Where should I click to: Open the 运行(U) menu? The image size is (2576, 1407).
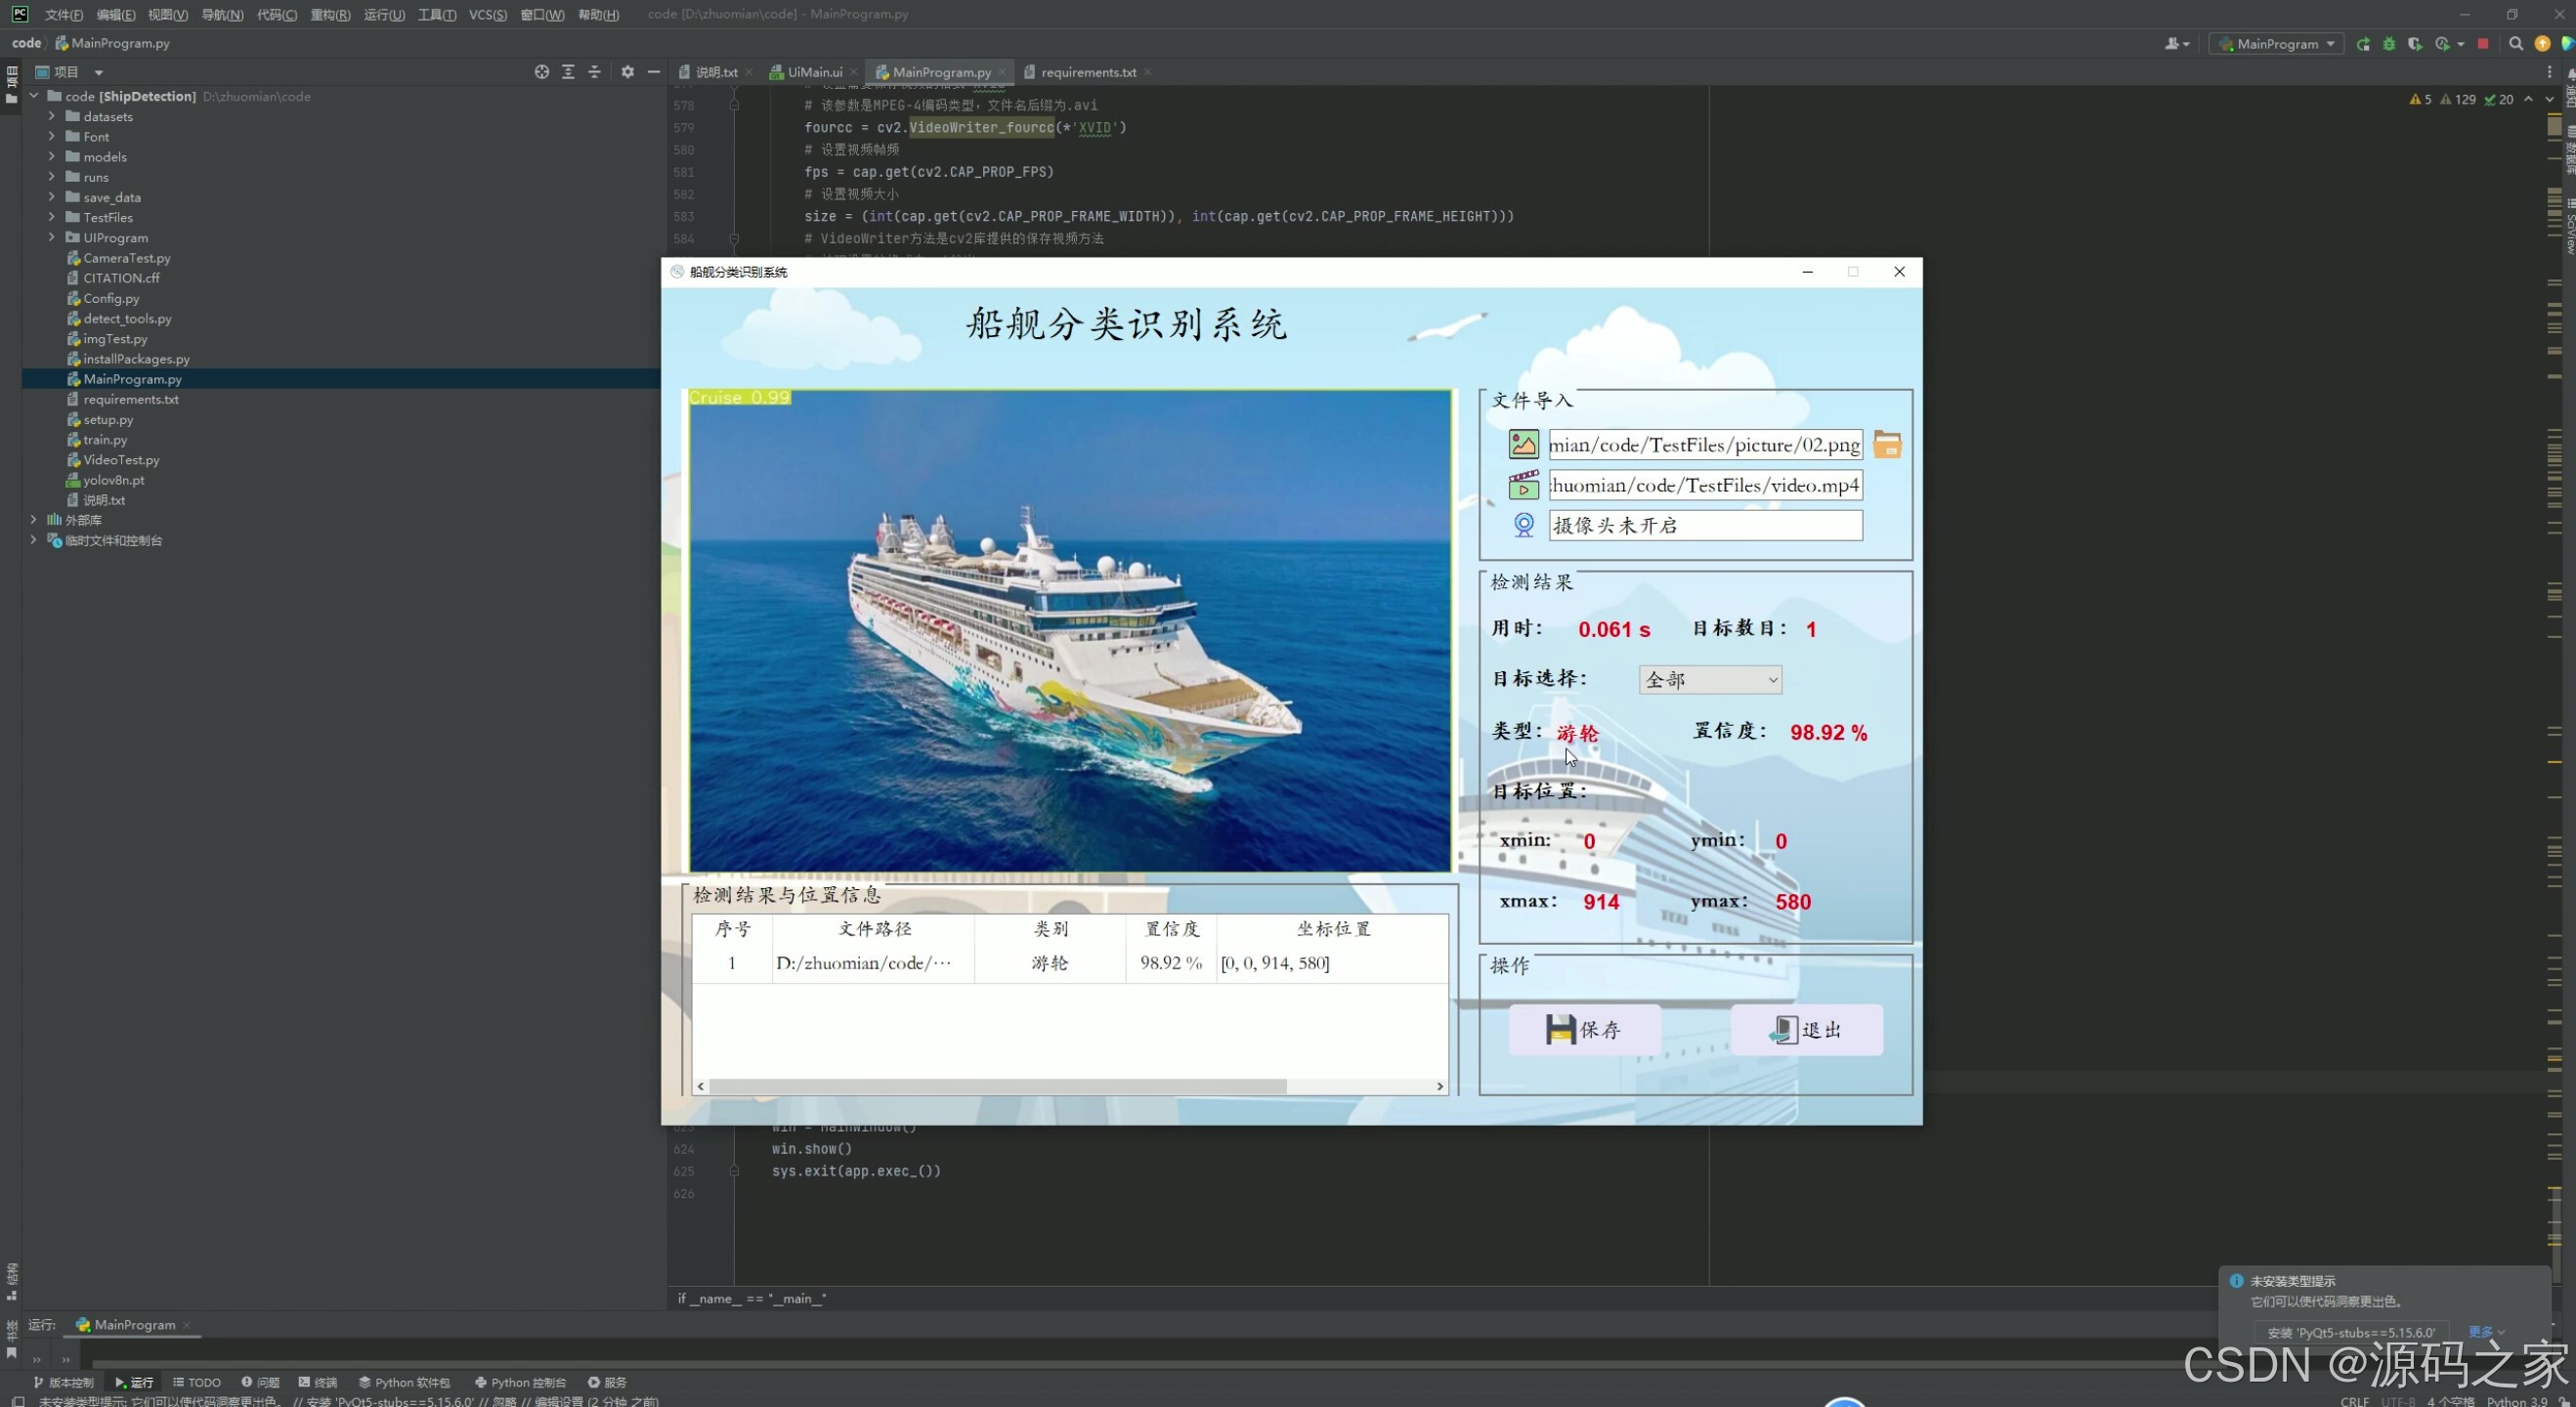coord(384,14)
